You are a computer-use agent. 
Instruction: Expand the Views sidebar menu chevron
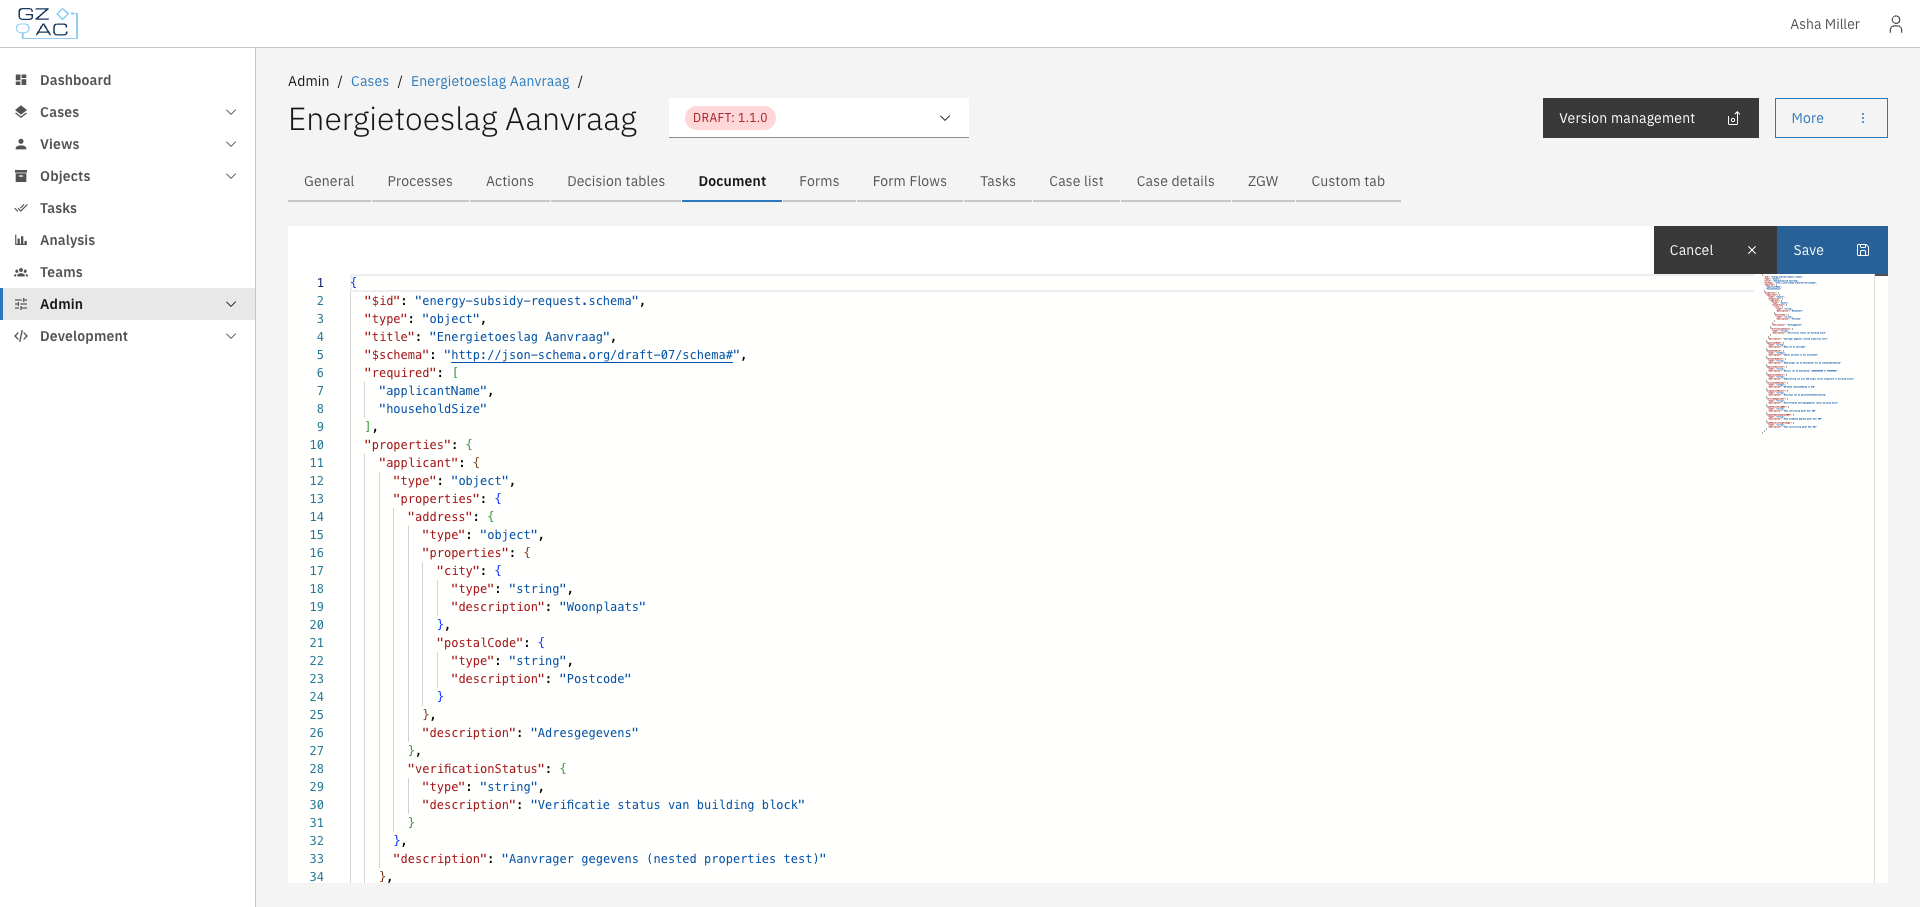231,144
